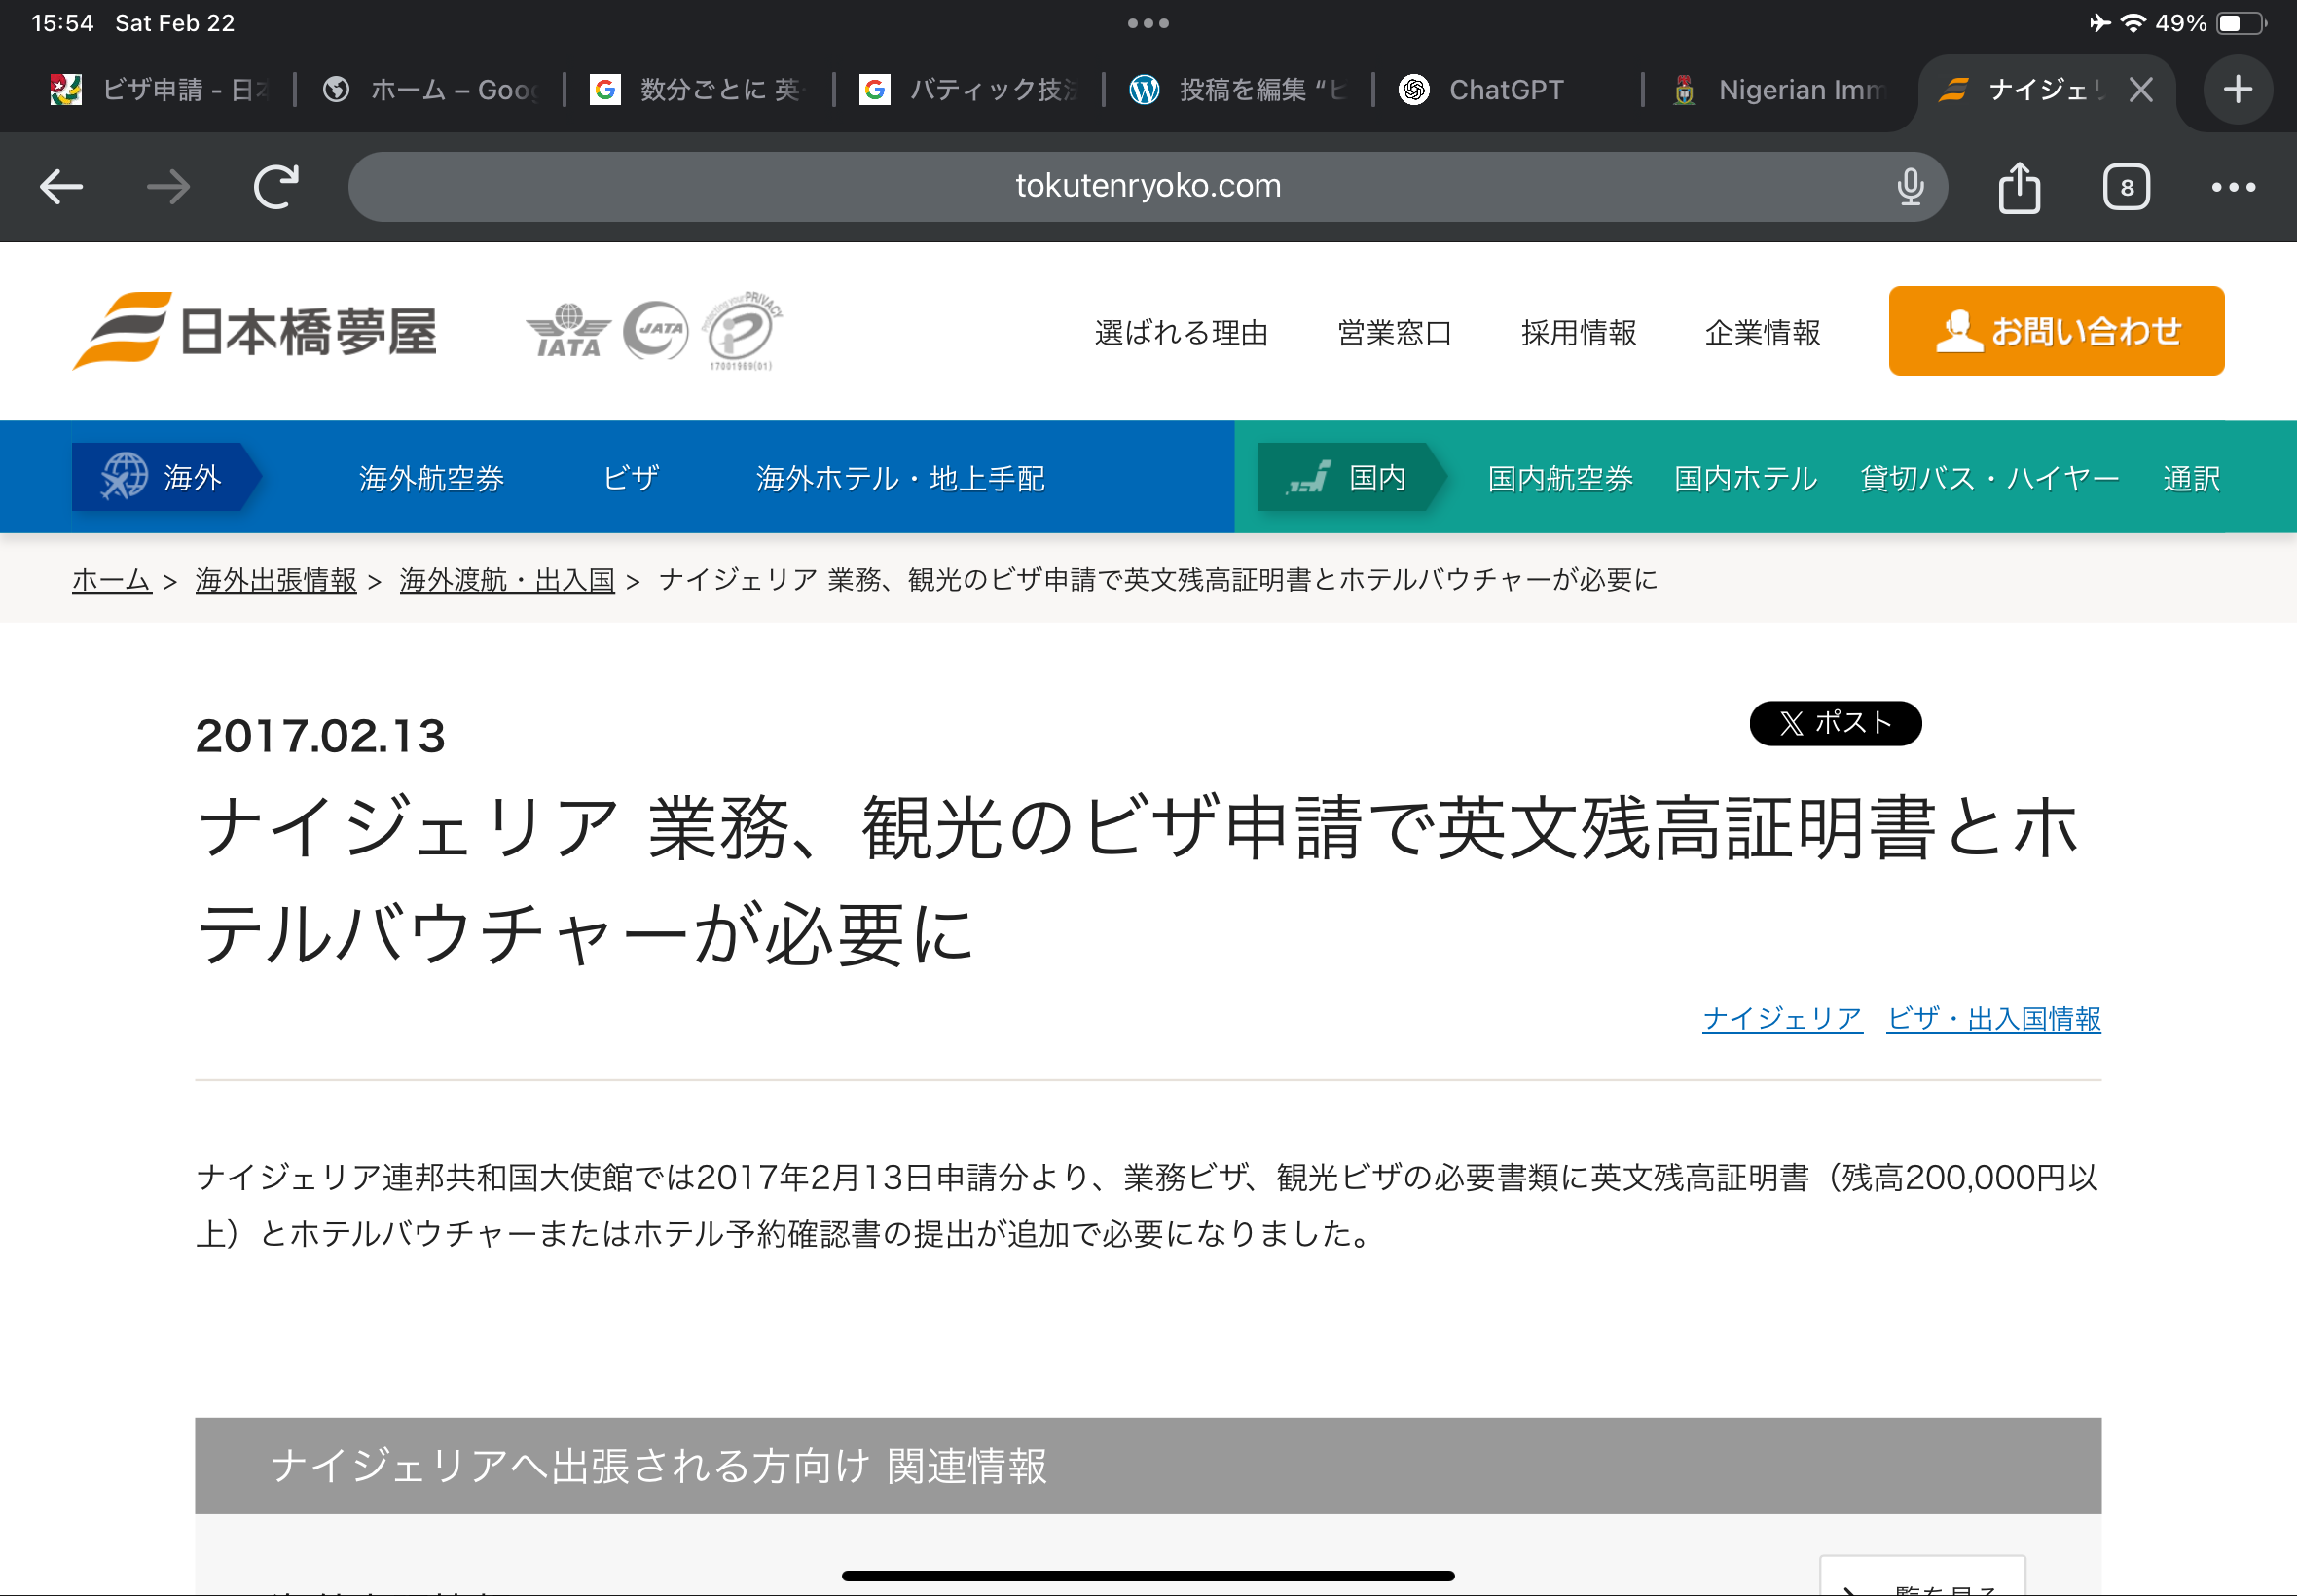Screen dimensions: 2297x1596
Task: Tap the tokutenryoko.com address bar
Action: (1147, 187)
